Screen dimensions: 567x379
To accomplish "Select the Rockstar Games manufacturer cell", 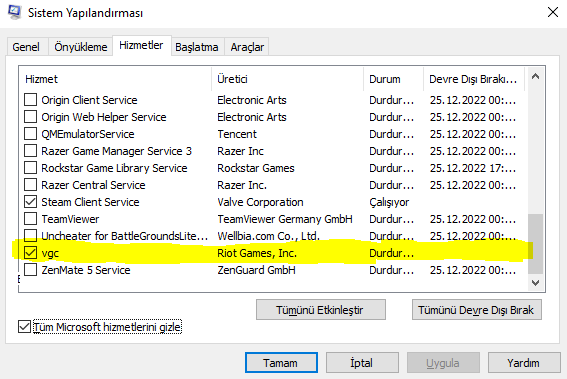I will click(256, 168).
